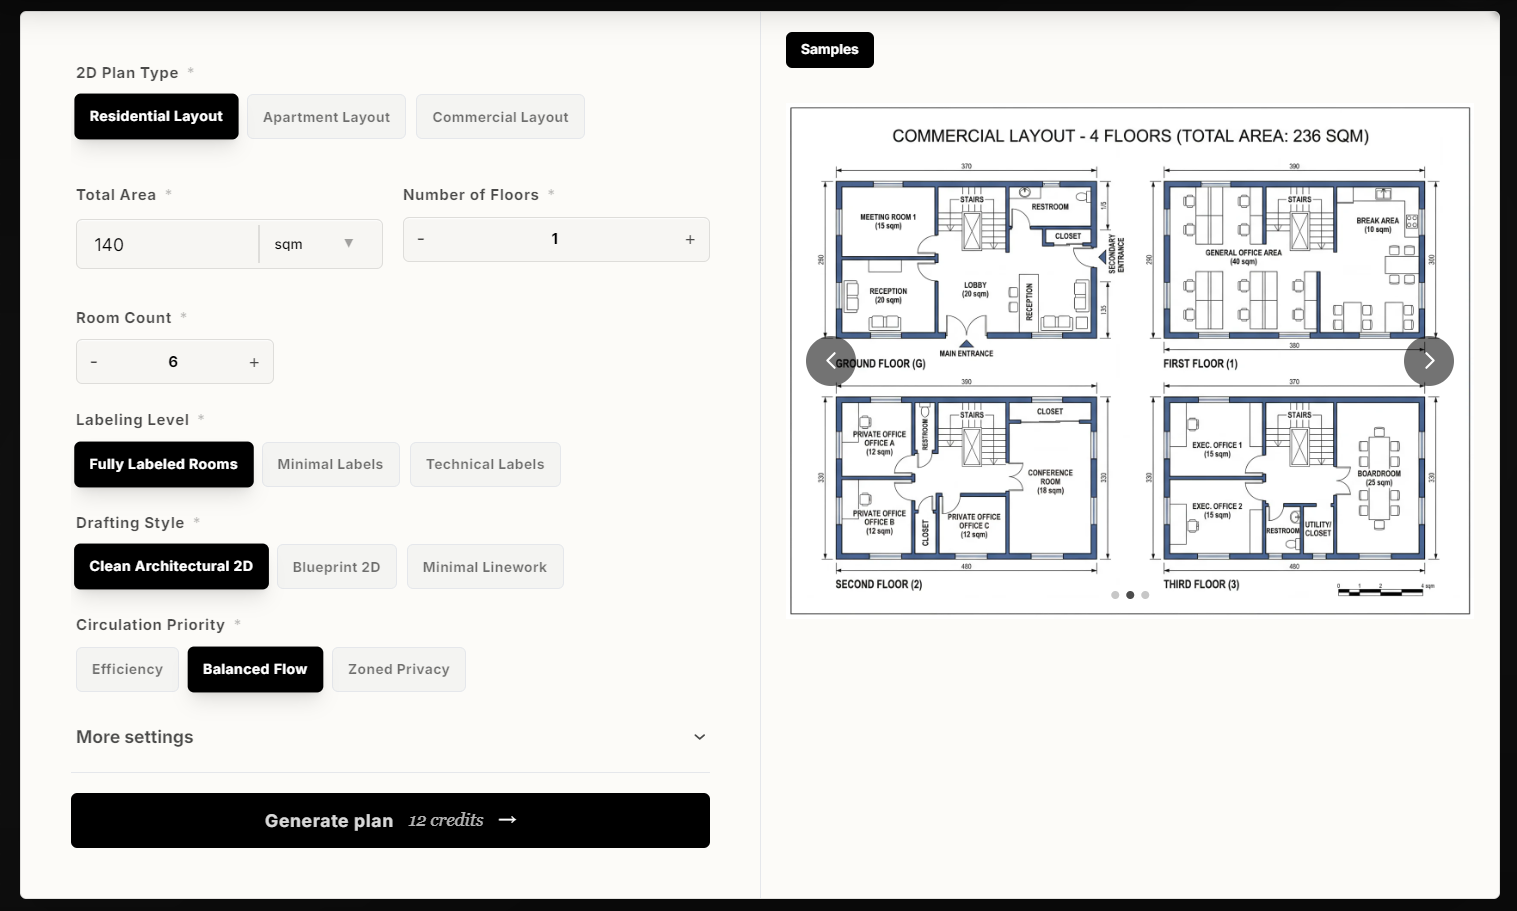Select Fully Labeled Rooms labeling level

163,464
